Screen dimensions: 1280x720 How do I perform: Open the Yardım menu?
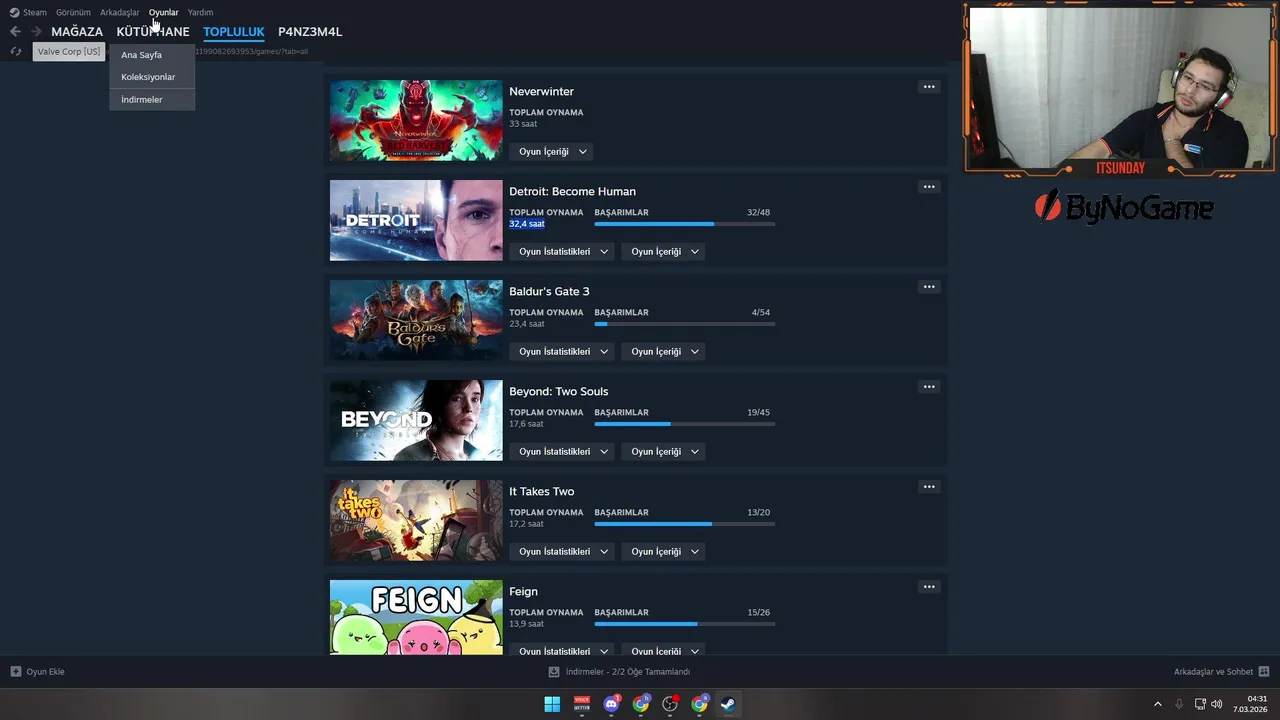coord(200,12)
